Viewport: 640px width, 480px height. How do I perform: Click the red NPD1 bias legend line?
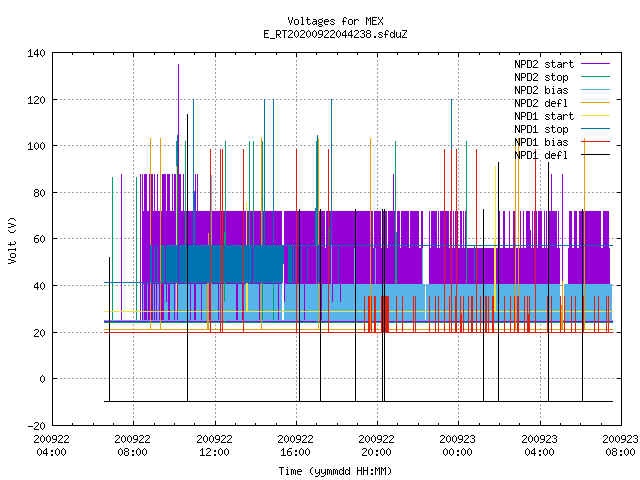596,142
